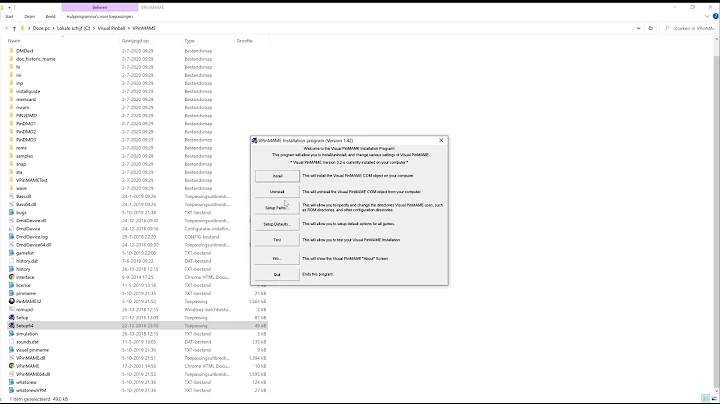Screen dimensions: 720x404
Task: Select the VPinMAME Chrome HTML document icon
Action: click(x=11, y=366)
